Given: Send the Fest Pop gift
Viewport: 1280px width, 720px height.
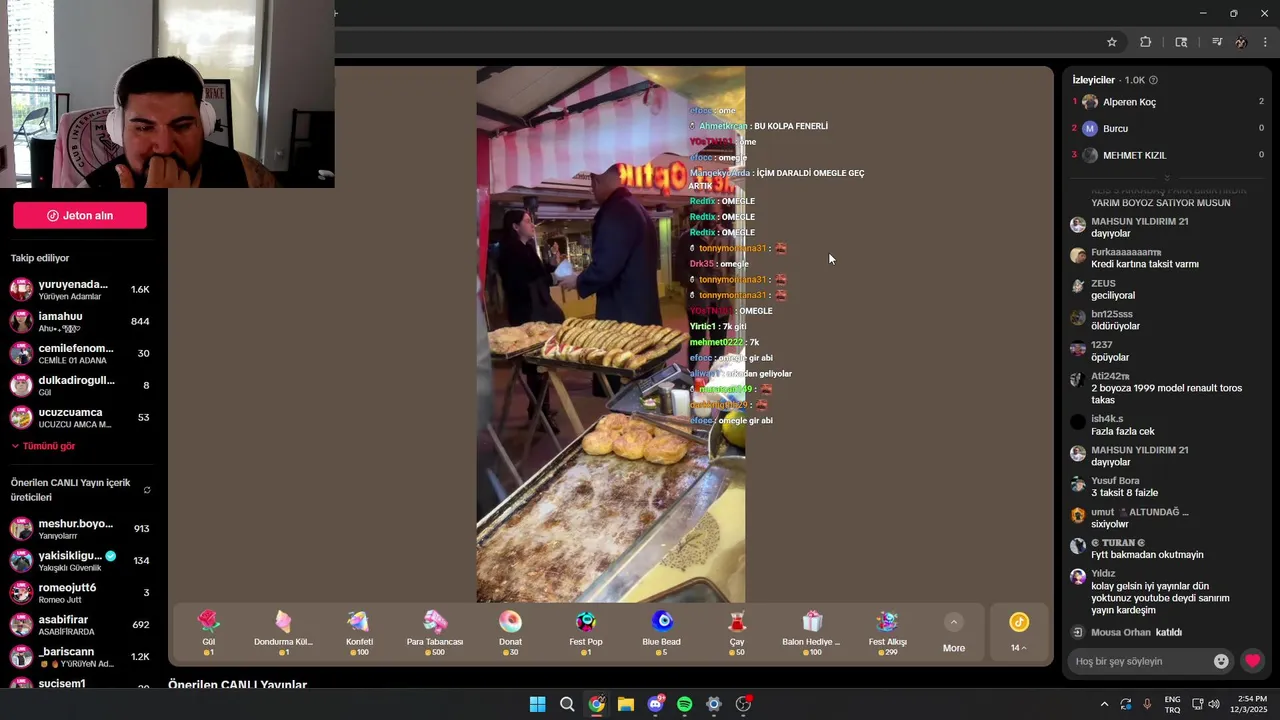Looking at the screenshot, I should (x=586, y=633).
